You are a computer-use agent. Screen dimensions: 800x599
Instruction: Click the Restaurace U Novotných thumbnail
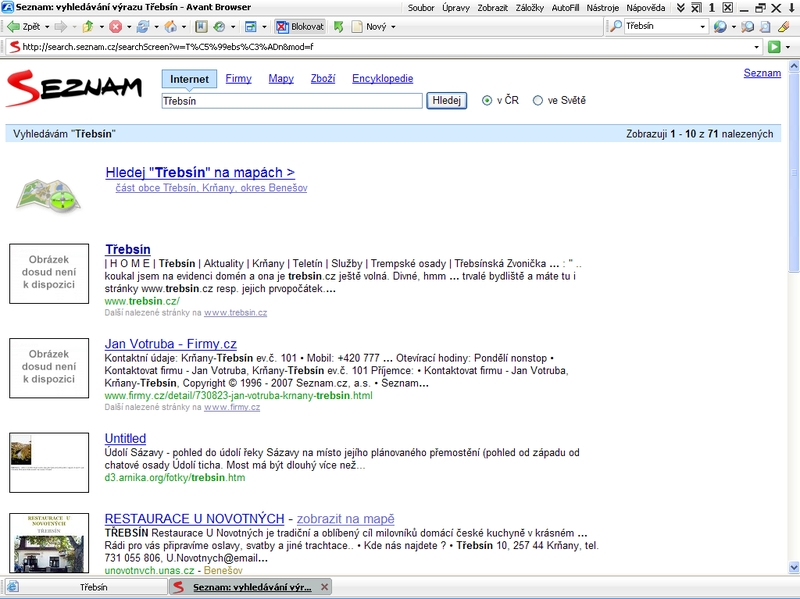click(49, 543)
